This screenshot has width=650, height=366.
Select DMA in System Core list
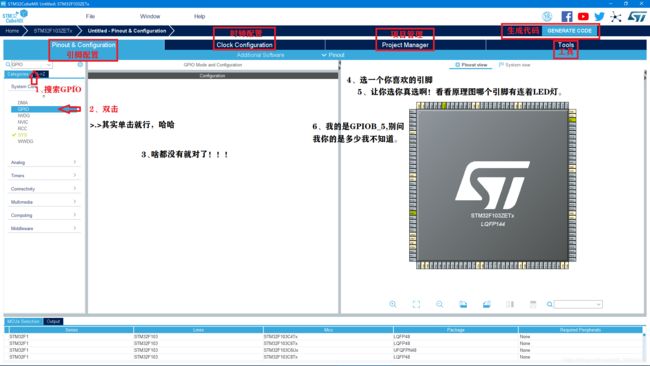pos(23,103)
